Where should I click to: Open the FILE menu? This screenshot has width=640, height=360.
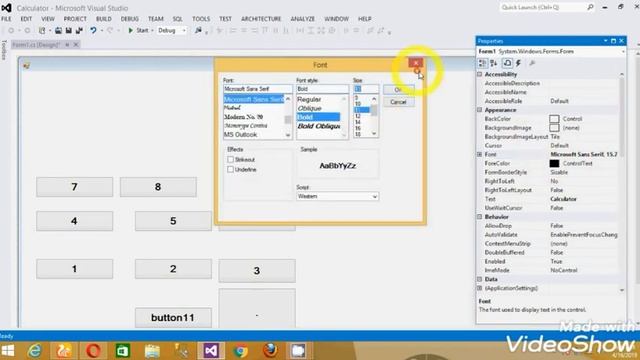coord(7,19)
